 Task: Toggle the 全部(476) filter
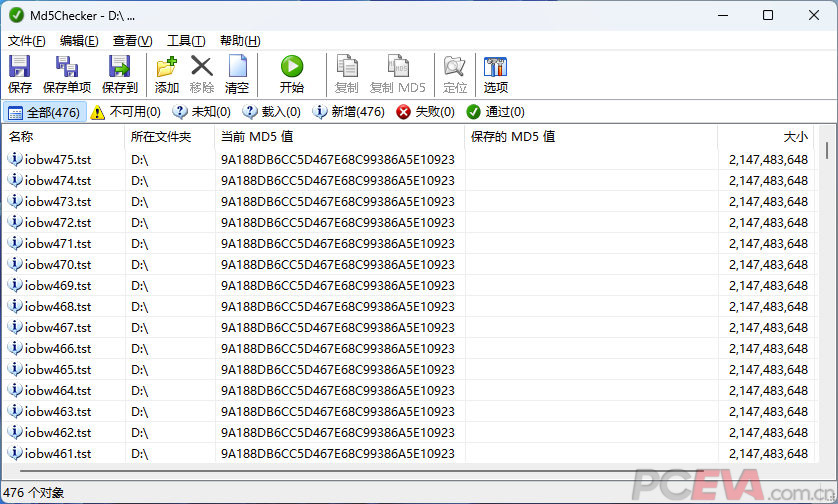[44, 112]
